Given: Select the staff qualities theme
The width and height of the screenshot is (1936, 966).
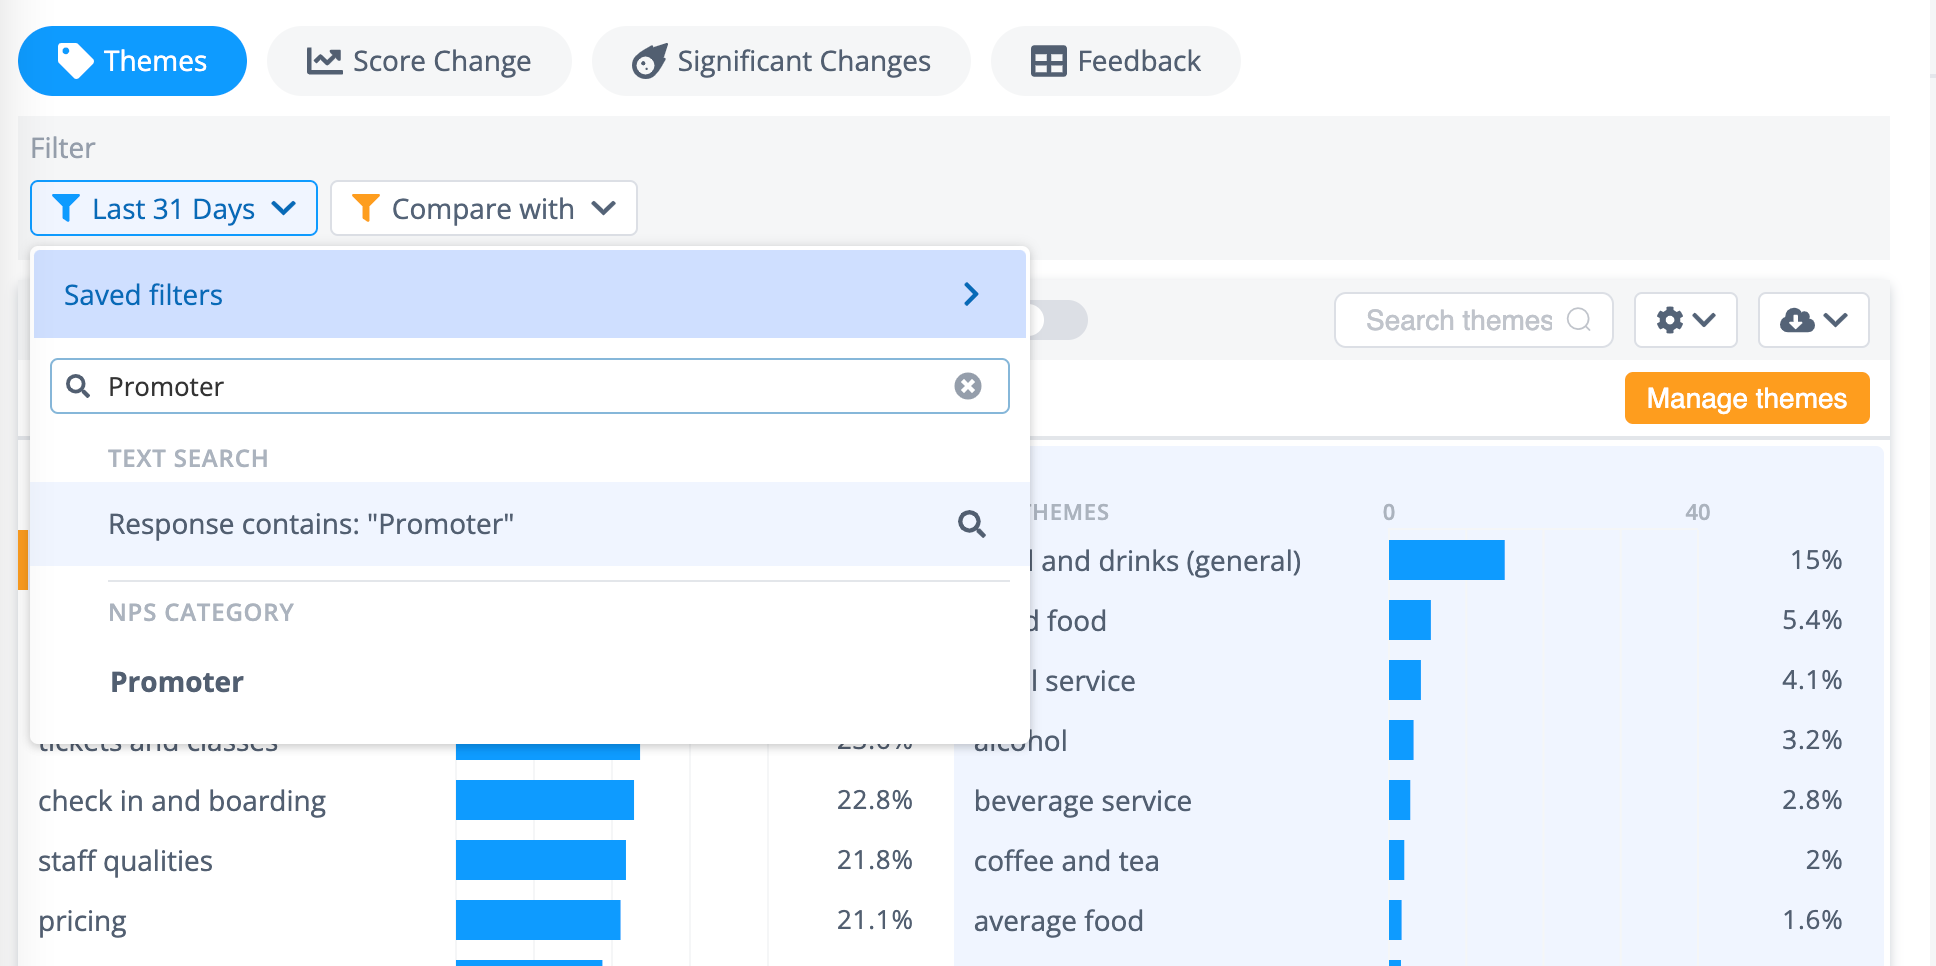Looking at the screenshot, I should [125, 861].
